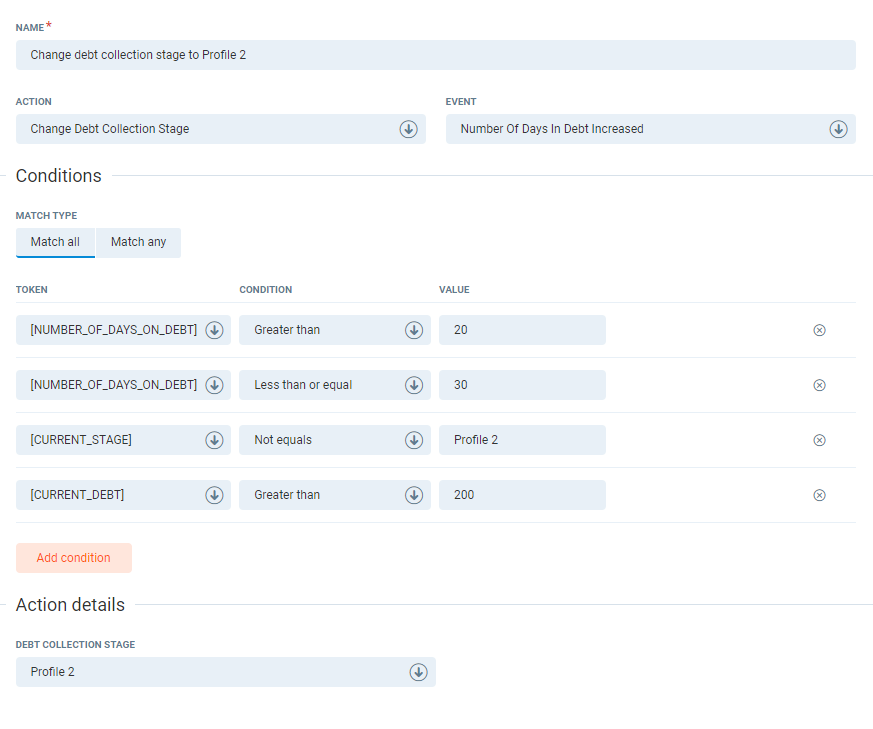Edit the Name field text
This screenshot has width=873, height=729.
click(x=435, y=55)
